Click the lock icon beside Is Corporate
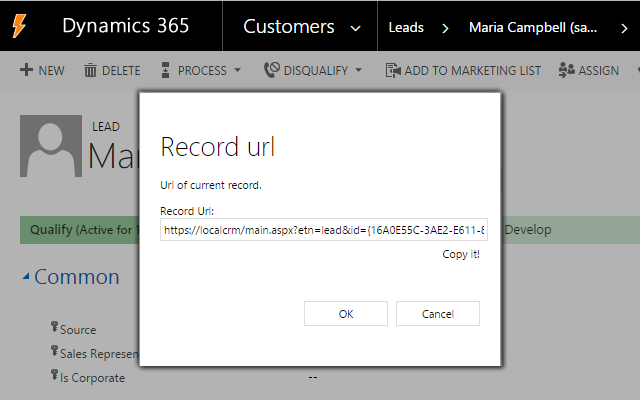 [54, 376]
